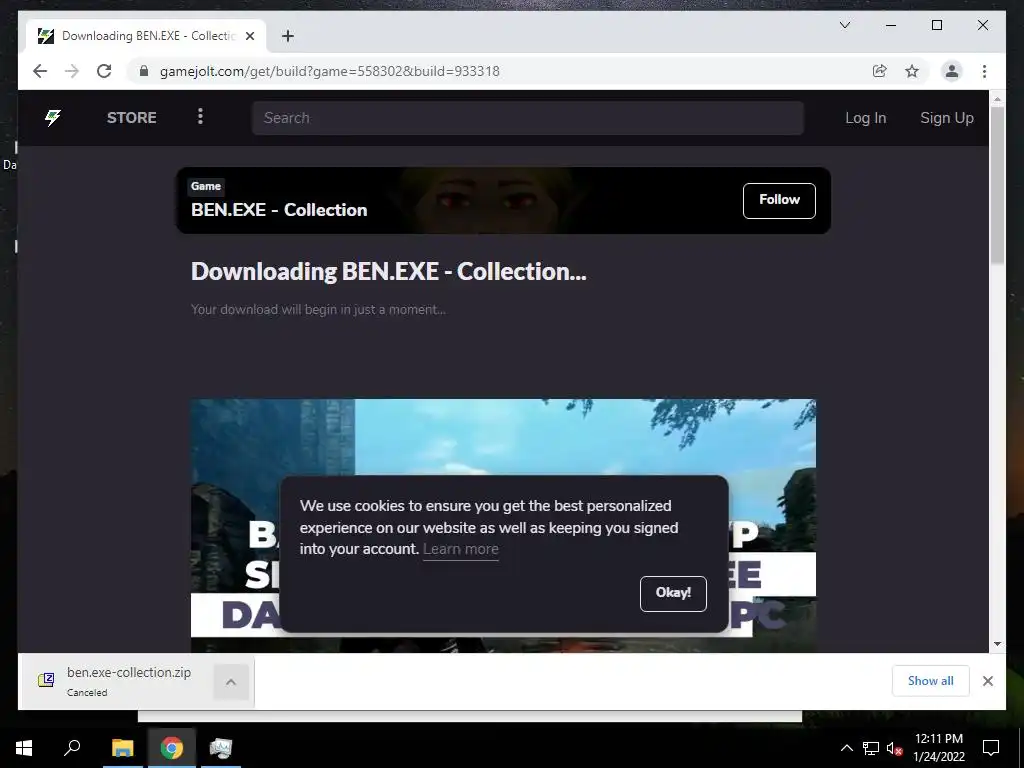Open the cookie Learn more link

(x=460, y=549)
